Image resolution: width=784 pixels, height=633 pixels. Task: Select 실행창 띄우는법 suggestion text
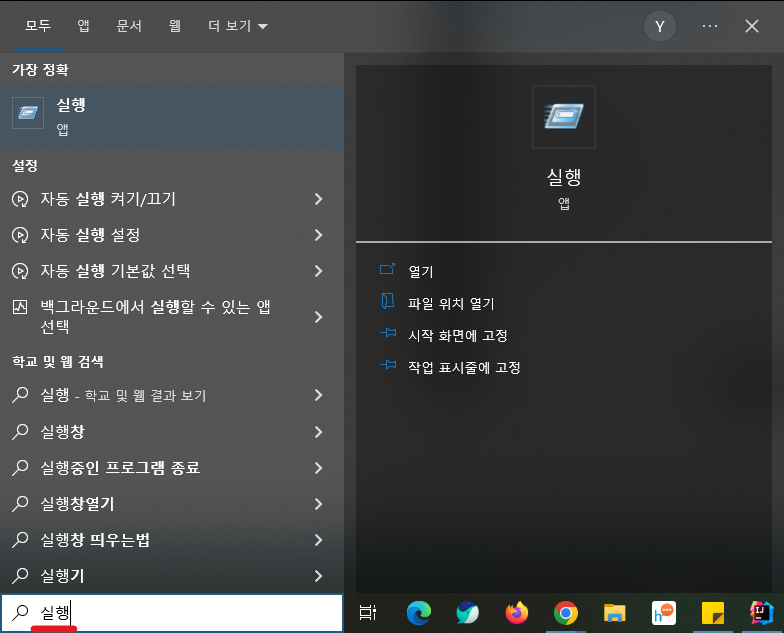95,540
